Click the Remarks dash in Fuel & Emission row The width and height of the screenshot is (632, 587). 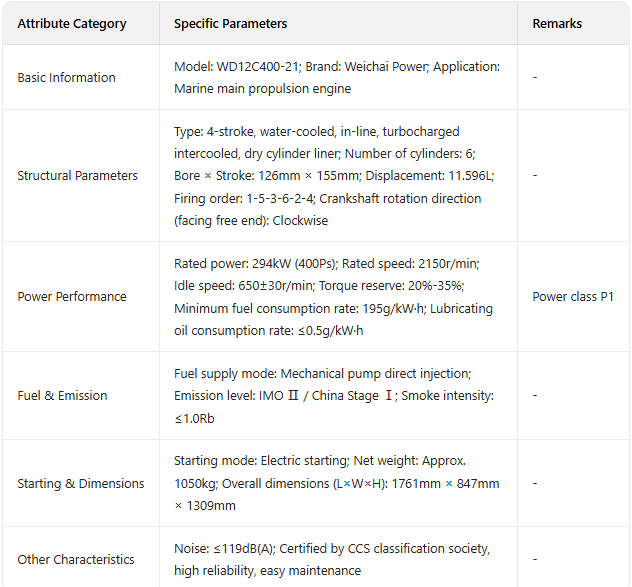pyautogui.click(x=535, y=395)
